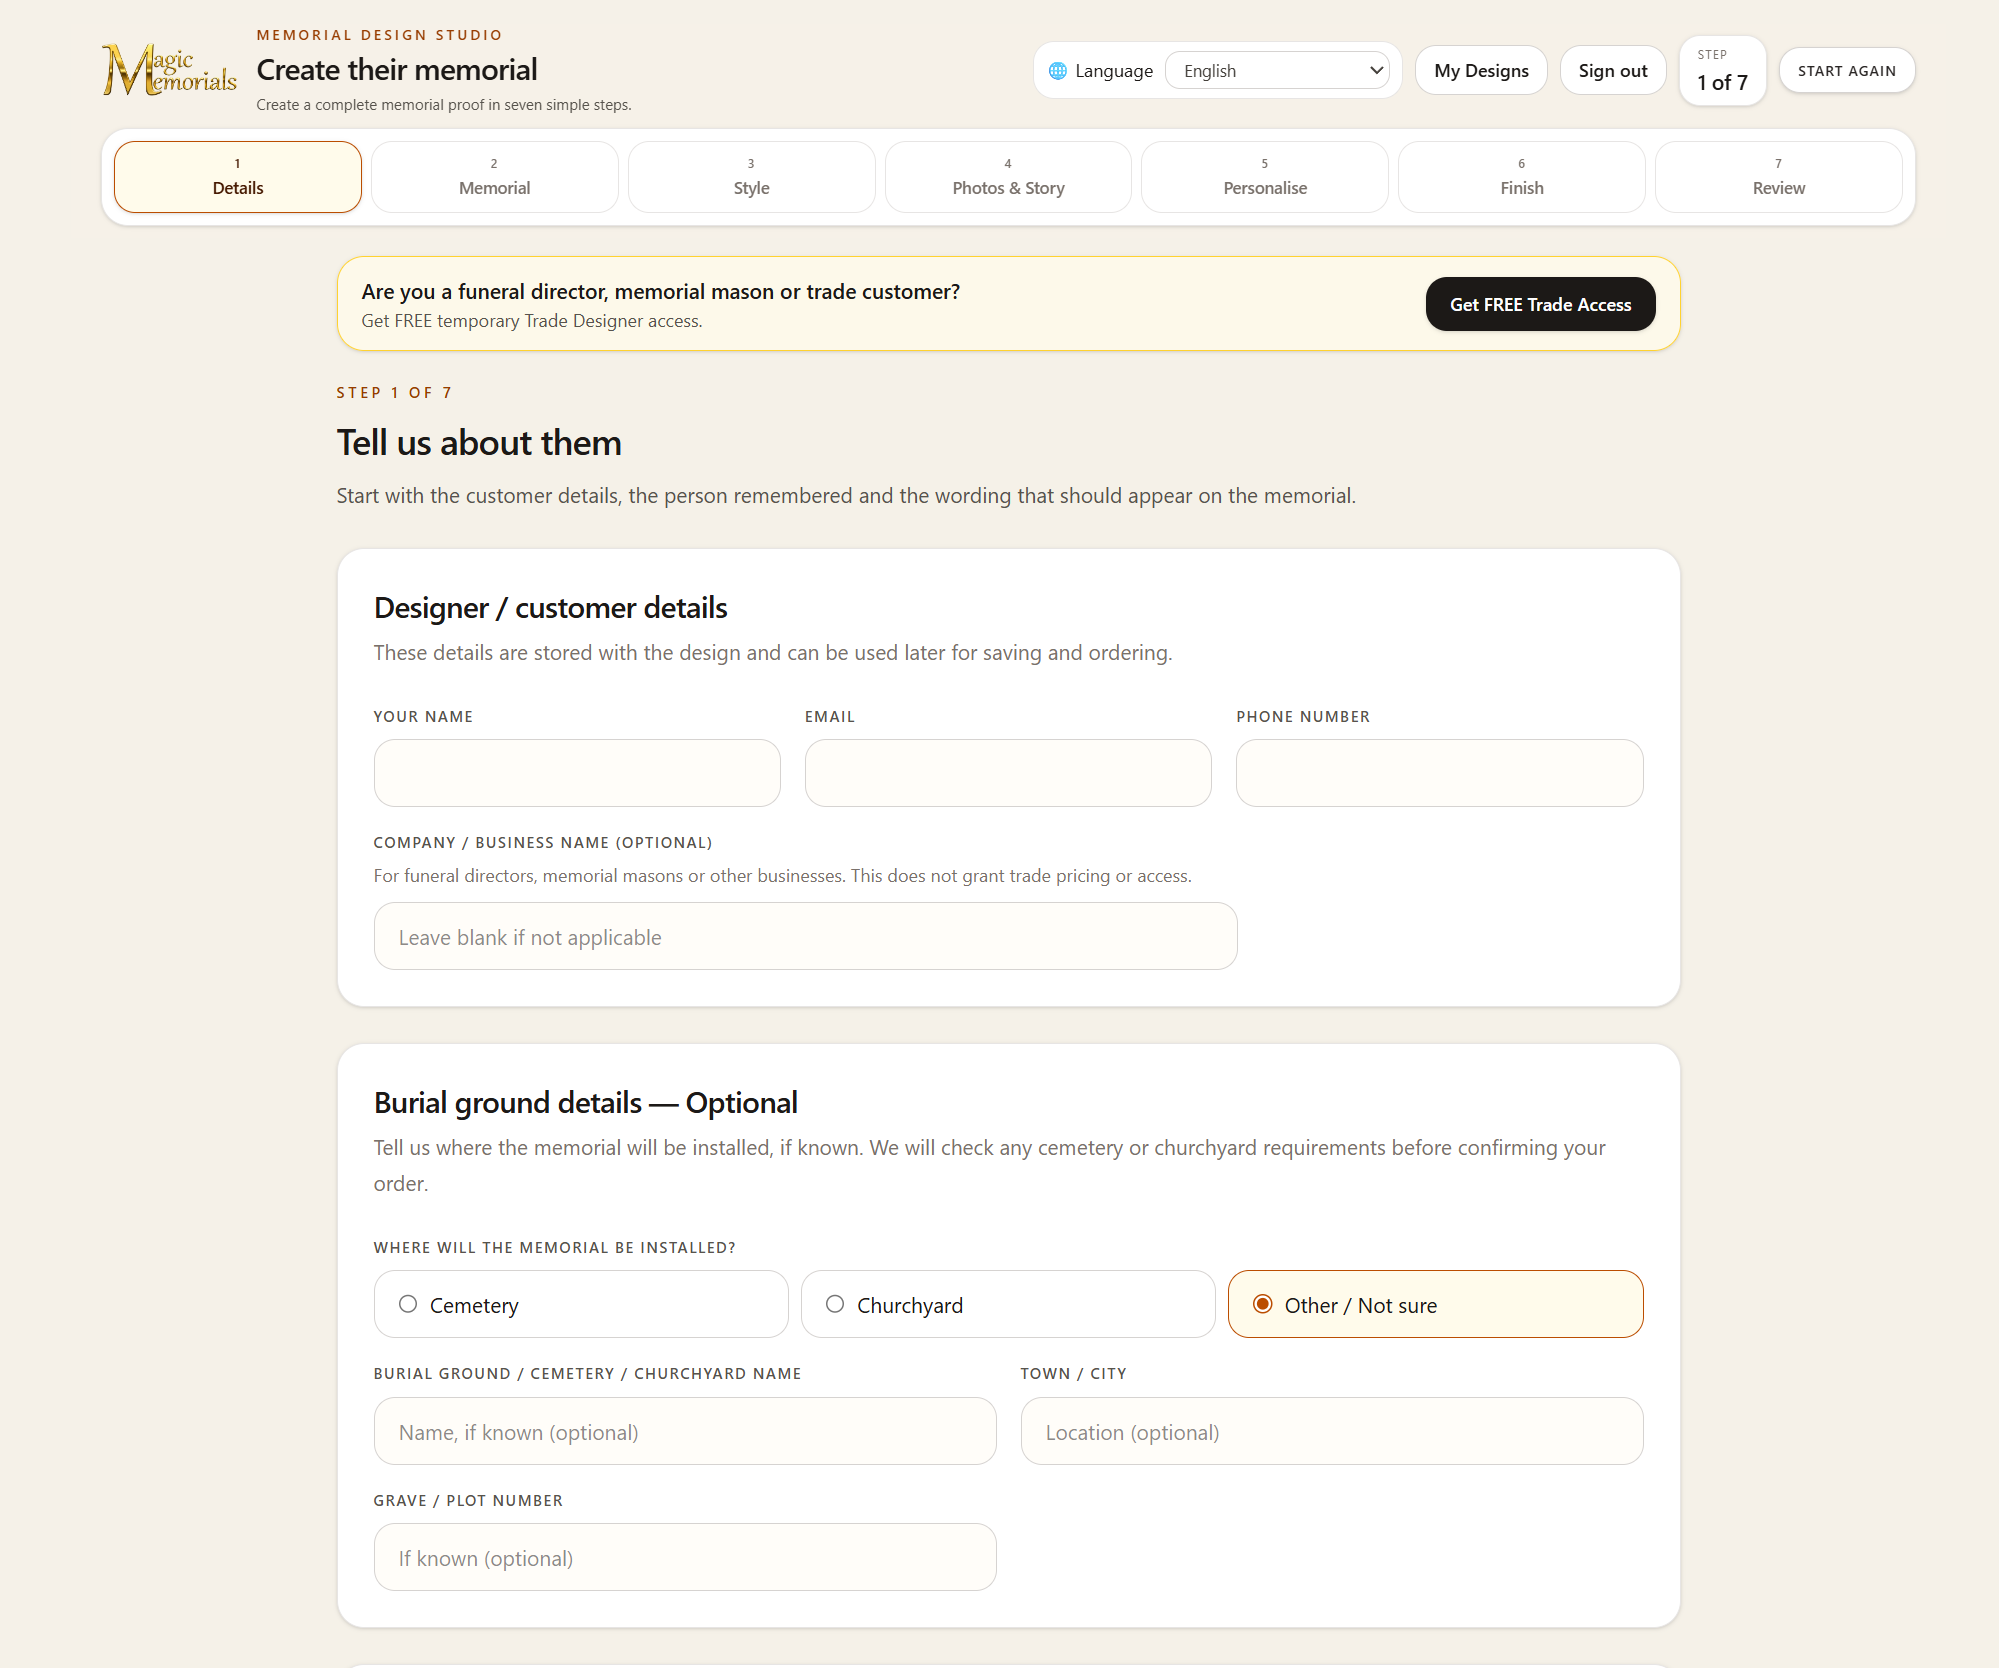The height and width of the screenshot is (1668, 1999).
Task: Click into the Email field
Action: click(1008, 773)
